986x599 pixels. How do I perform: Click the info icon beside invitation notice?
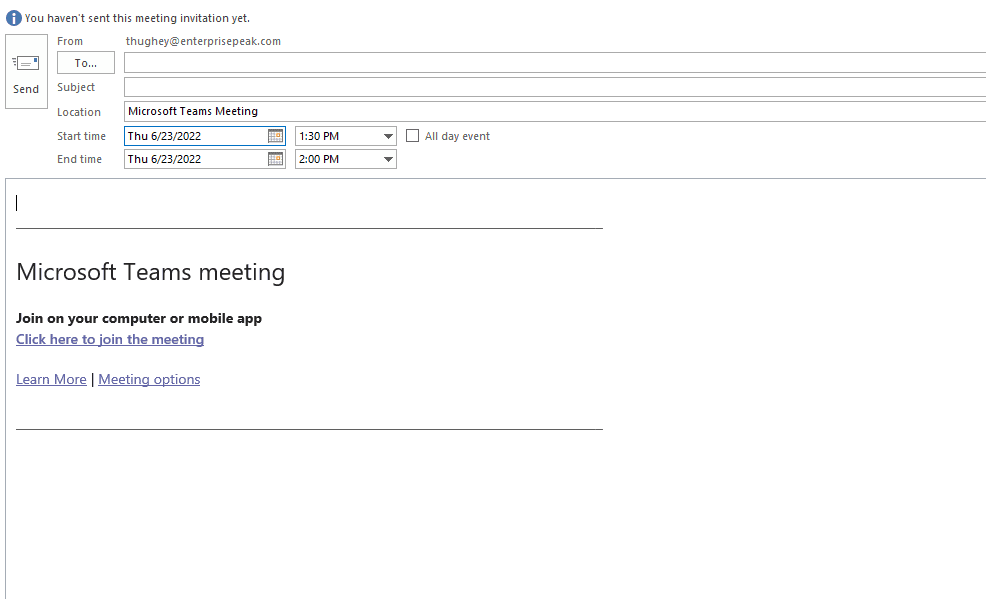click(13, 18)
